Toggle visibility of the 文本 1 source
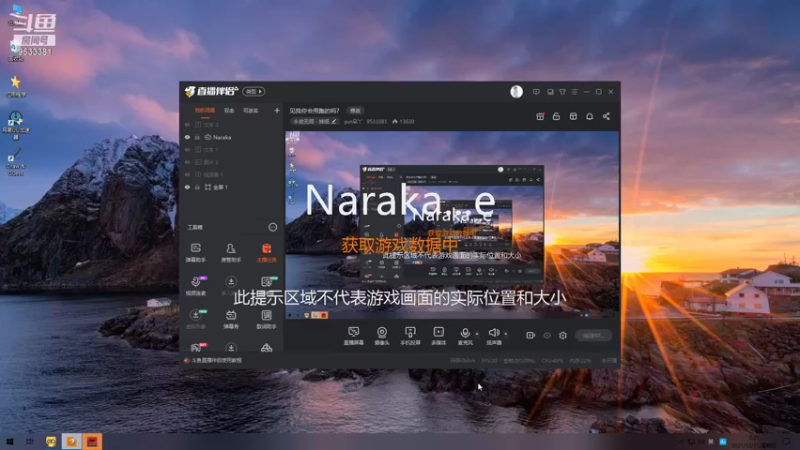The height and width of the screenshot is (450, 800). click(x=187, y=149)
